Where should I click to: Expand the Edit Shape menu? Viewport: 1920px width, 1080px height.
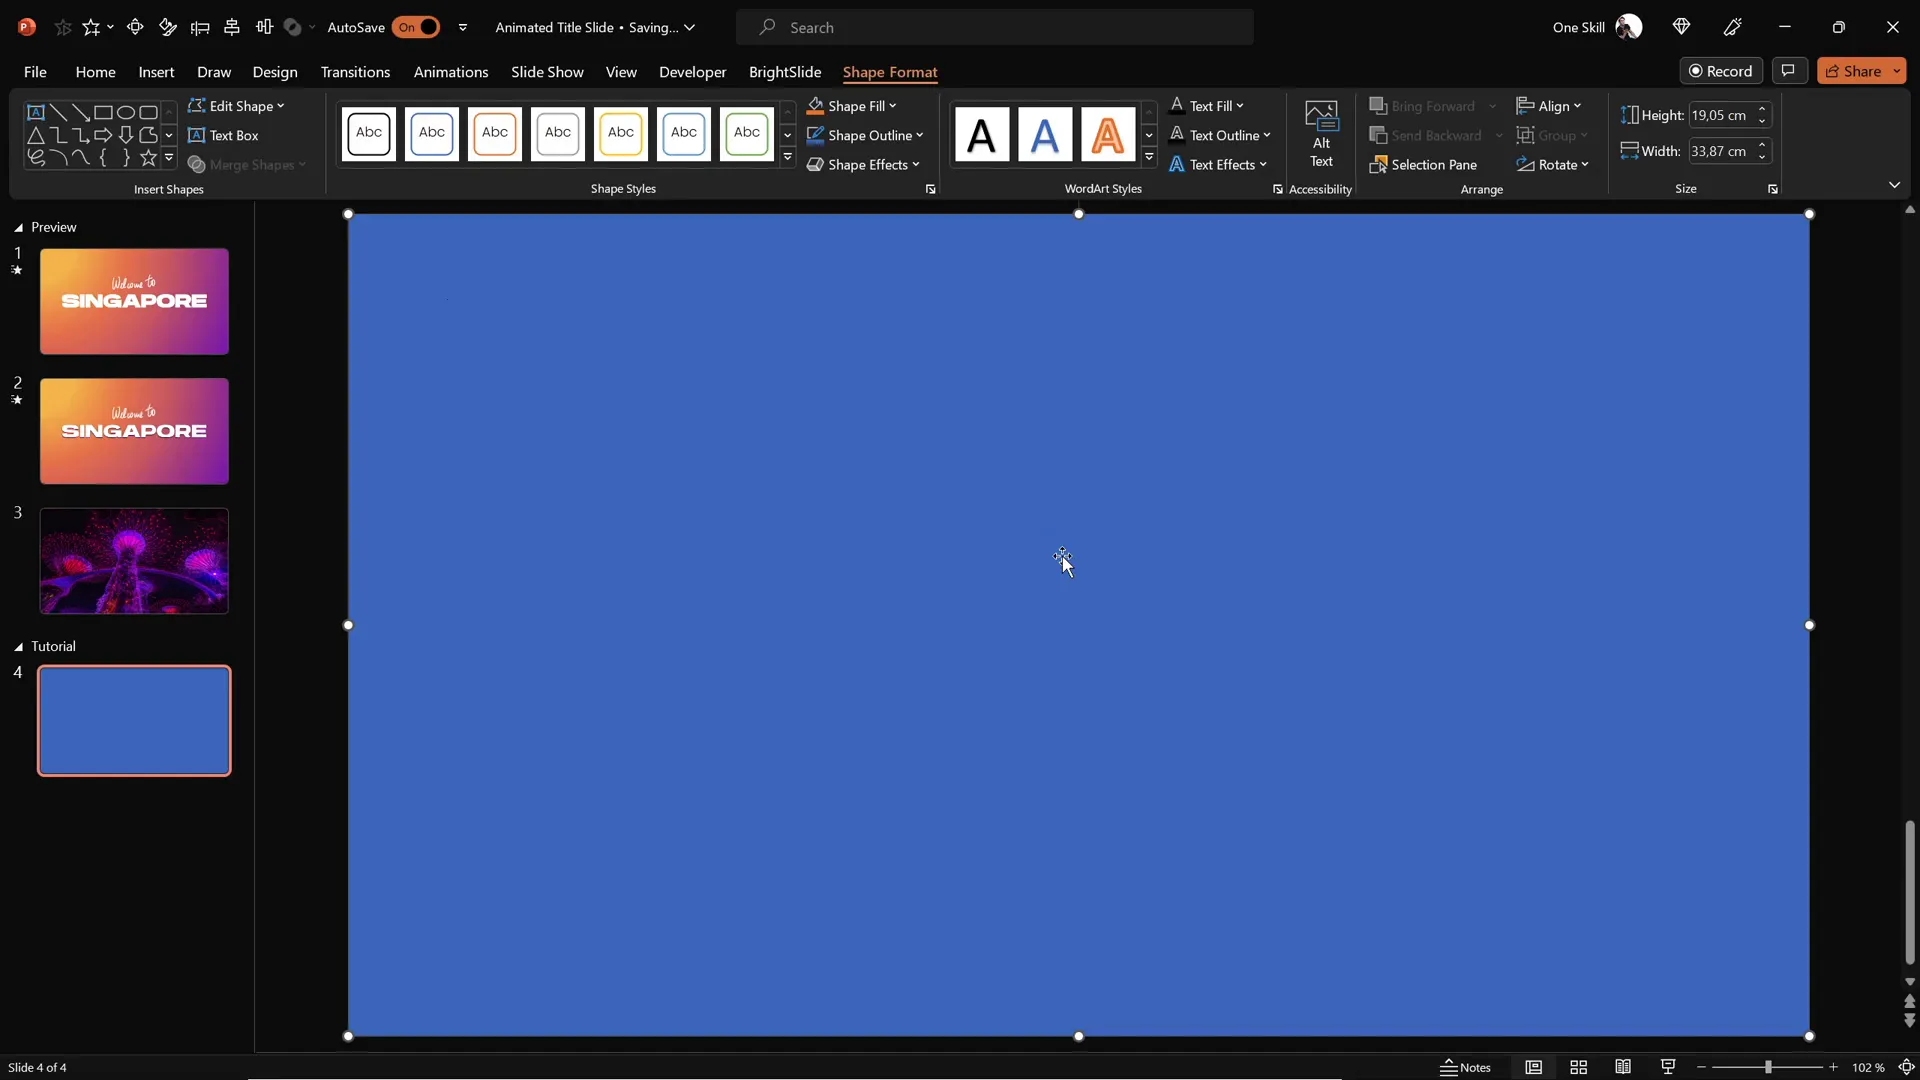(236, 106)
